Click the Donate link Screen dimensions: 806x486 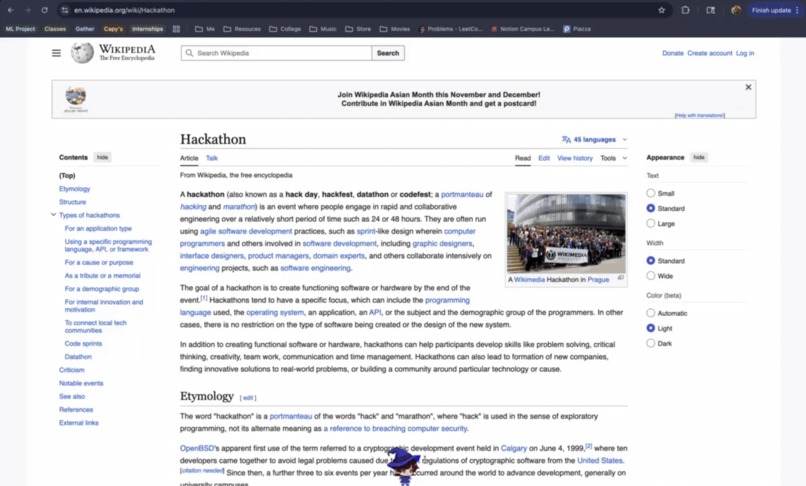[673, 53]
